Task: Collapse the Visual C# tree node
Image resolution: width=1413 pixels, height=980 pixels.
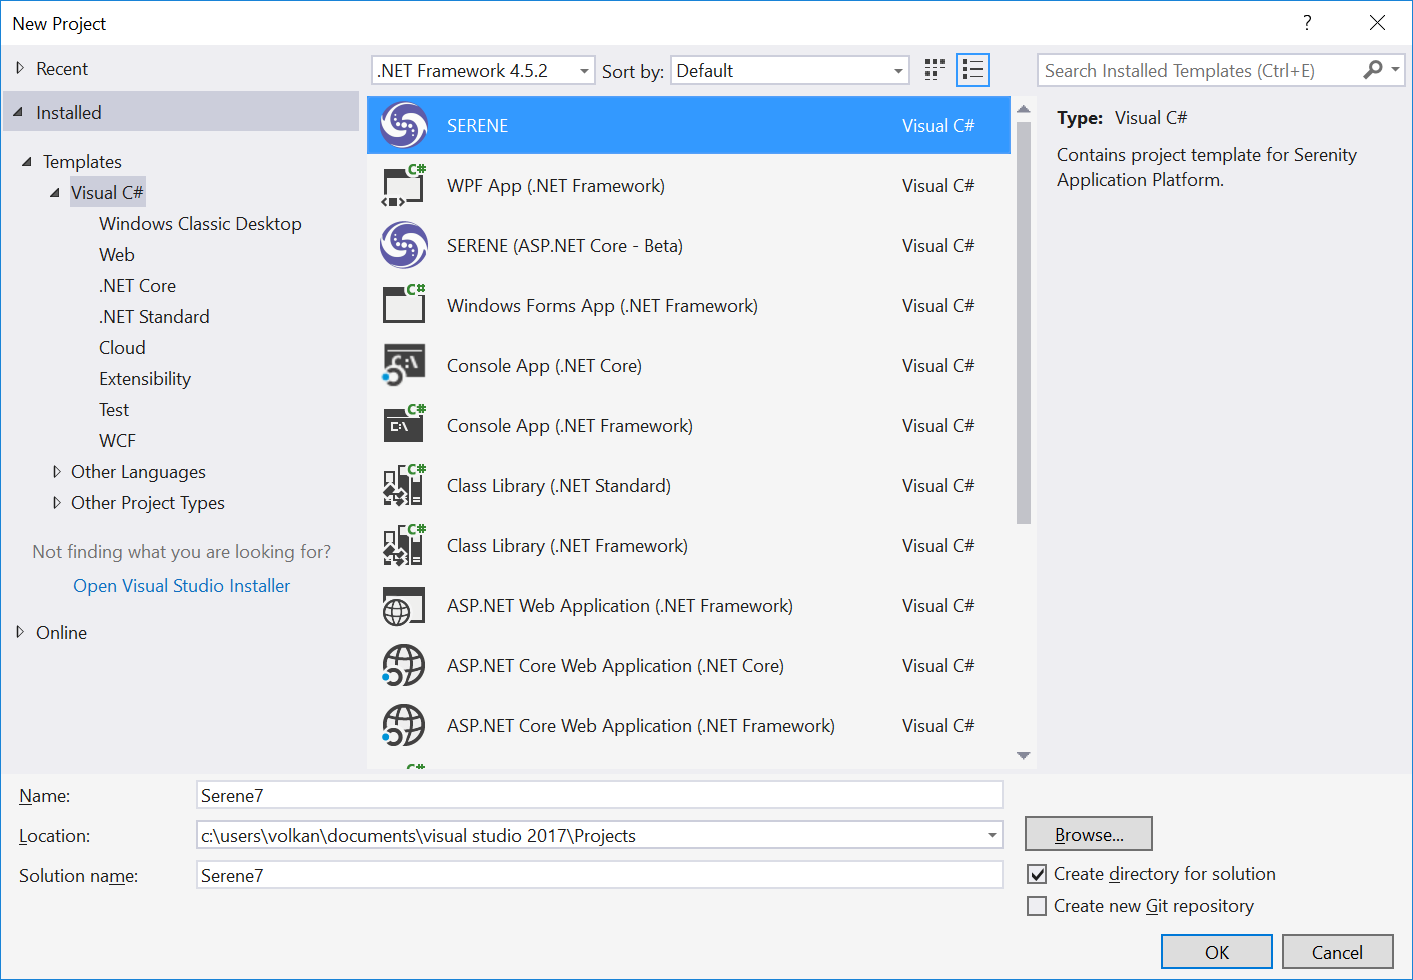Action: pyautogui.click(x=55, y=192)
